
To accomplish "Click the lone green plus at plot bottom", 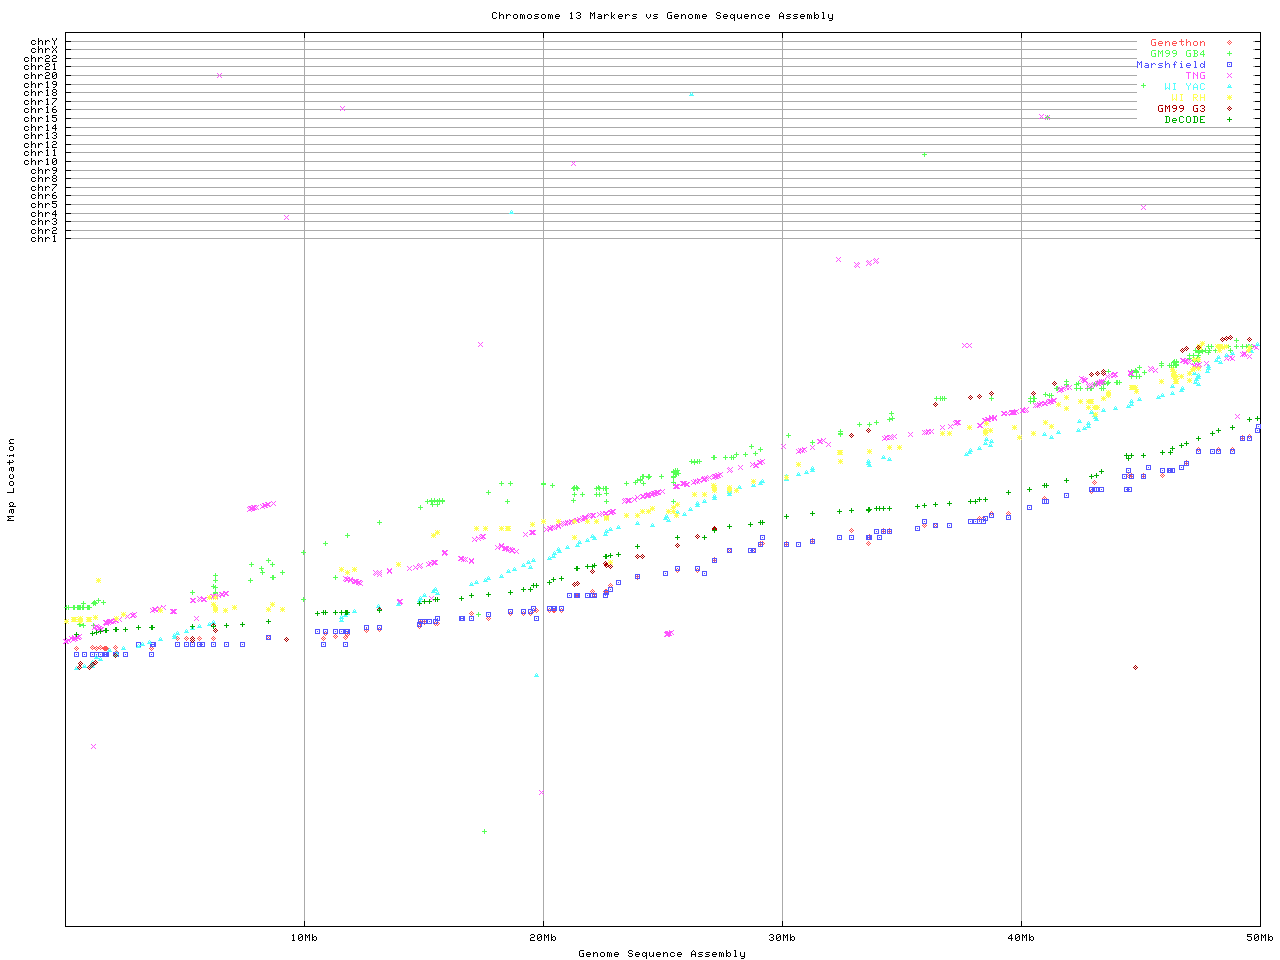I will 484,831.
